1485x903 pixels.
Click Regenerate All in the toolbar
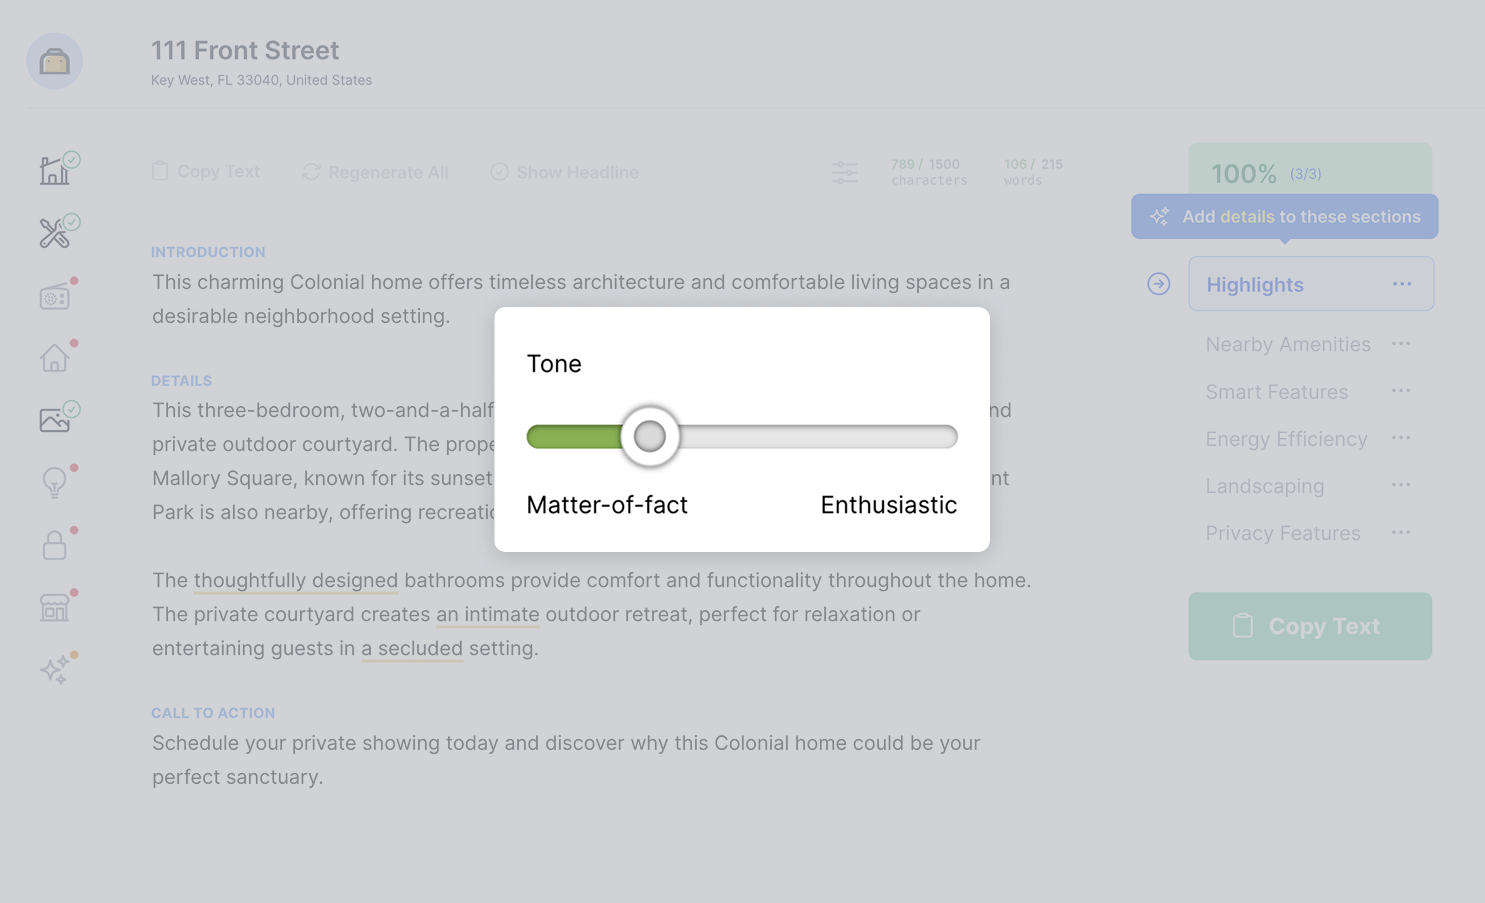(x=375, y=172)
